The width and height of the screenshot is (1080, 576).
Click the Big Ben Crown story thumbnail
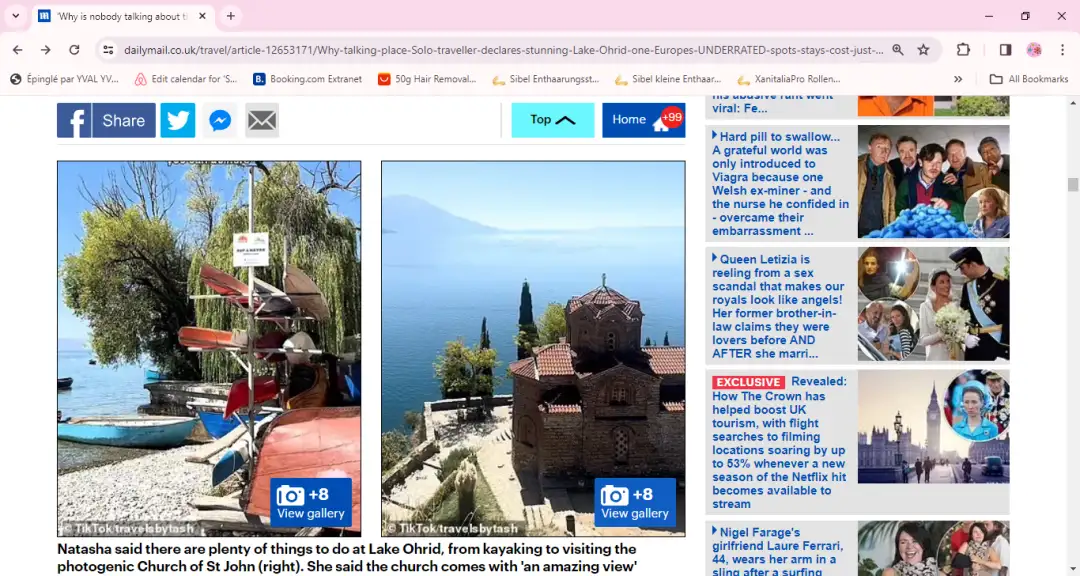coord(933,426)
